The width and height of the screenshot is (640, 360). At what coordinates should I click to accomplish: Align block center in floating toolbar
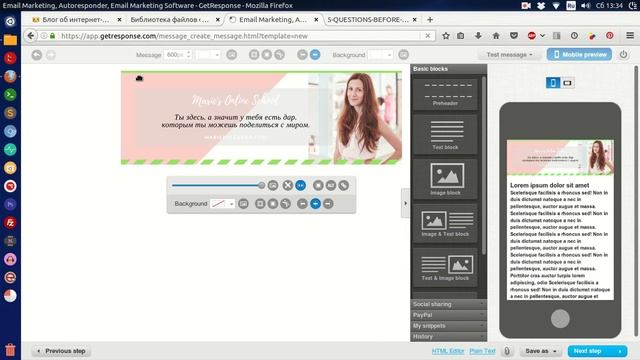[315, 204]
